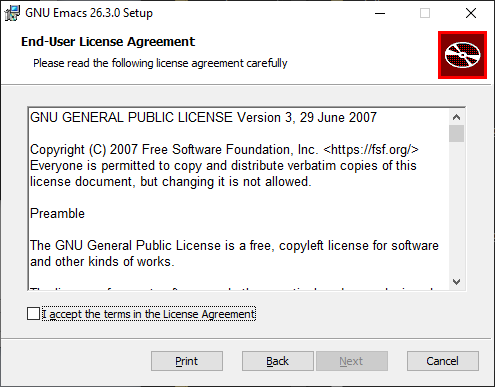Click the 'I accept the terms' label text
The height and width of the screenshot is (387, 495).
tap(149, 314)
